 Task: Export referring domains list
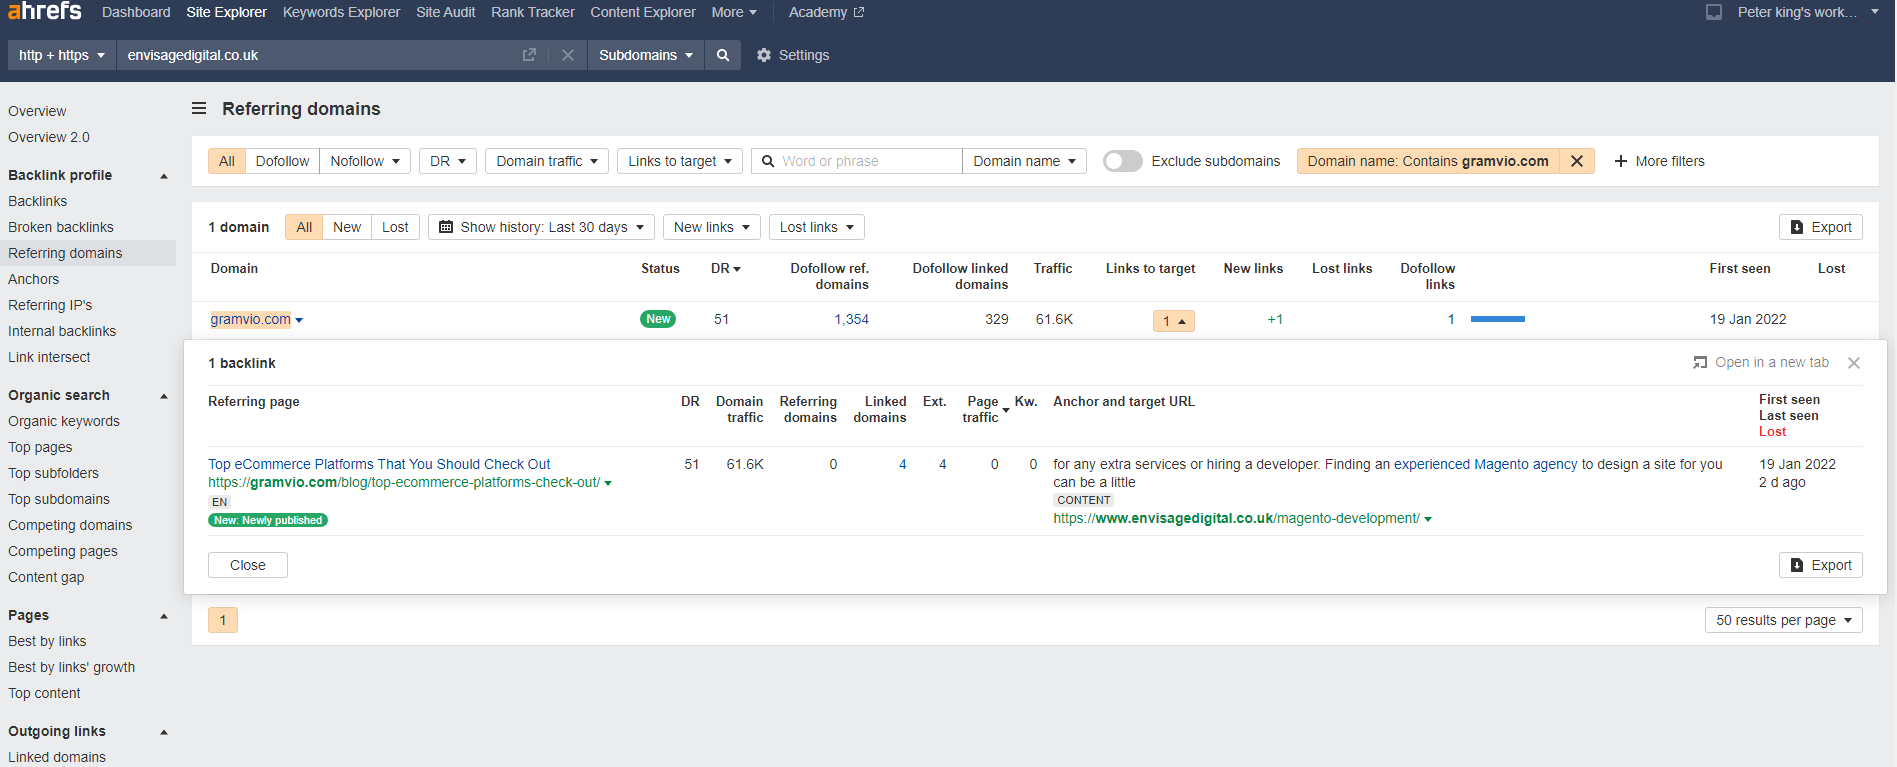(x=1820, y=227)
